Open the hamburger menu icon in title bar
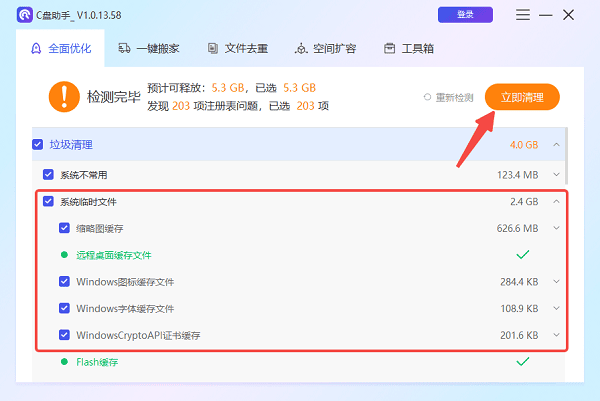This screenshot has height=401, width=600. pyautogui.click(x=523, y=15)
